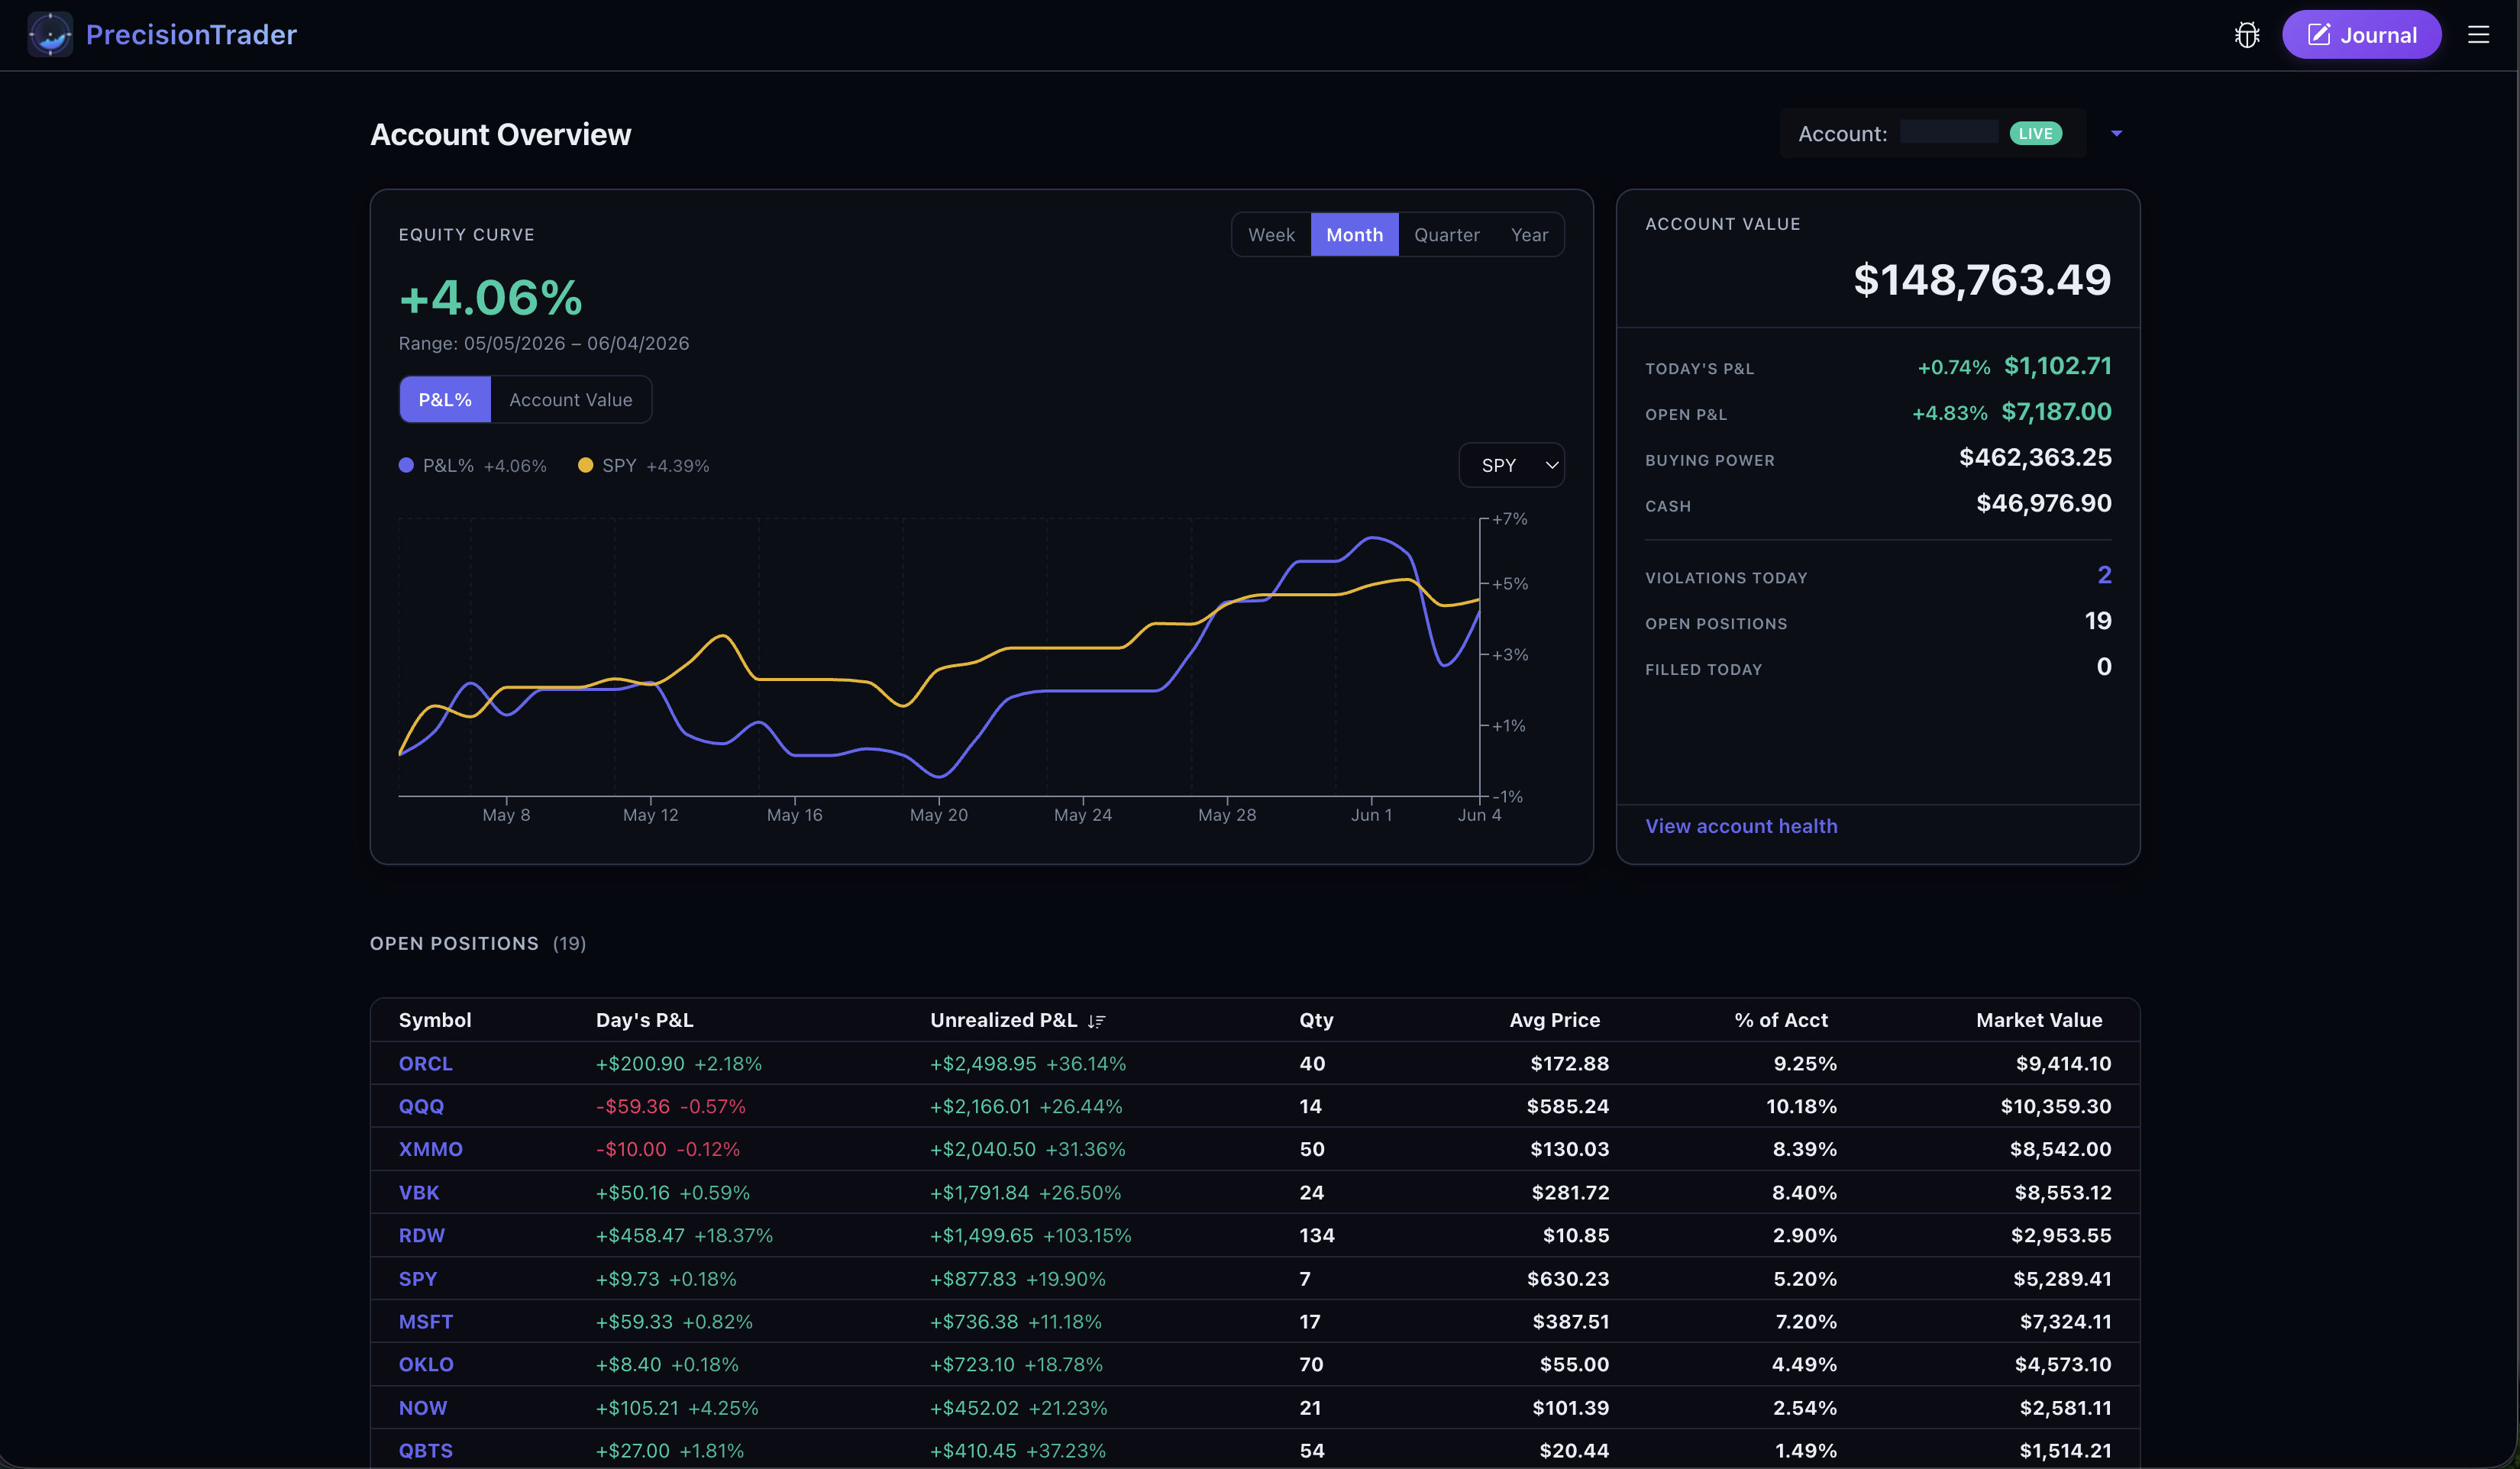The image size is (2520, 1469).
Task: Click the cash value $46,976.90
Action: 2043,503
